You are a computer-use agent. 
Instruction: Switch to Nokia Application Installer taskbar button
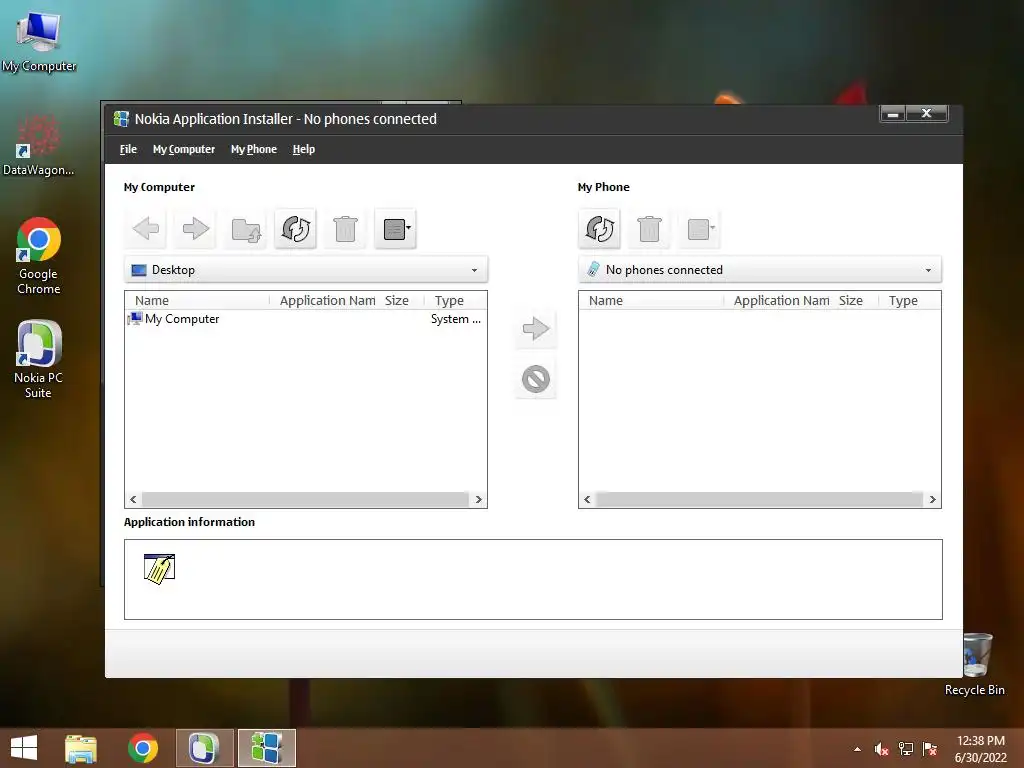(266, 748)
